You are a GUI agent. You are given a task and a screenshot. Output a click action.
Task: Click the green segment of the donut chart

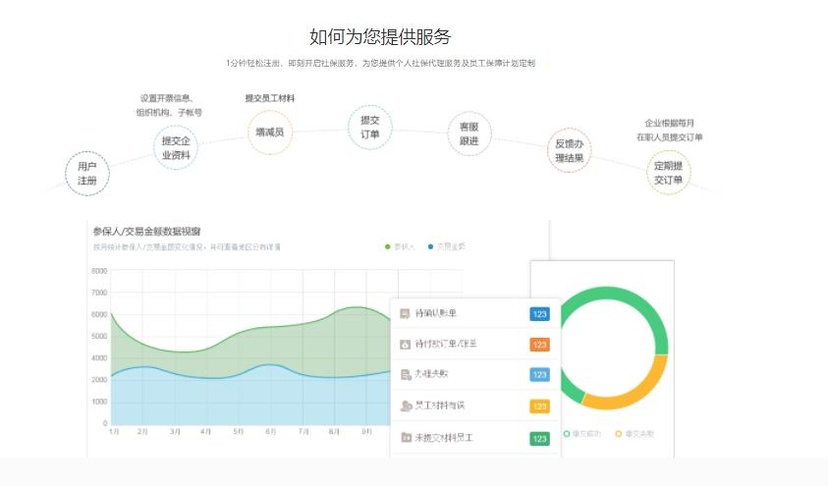coord(607,295)
